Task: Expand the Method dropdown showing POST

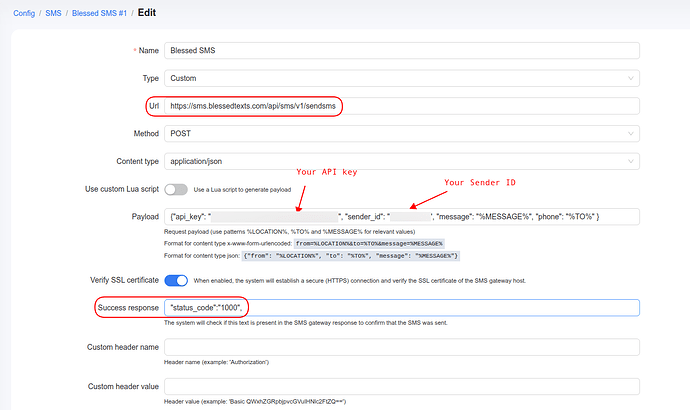Action: point(400,133)
